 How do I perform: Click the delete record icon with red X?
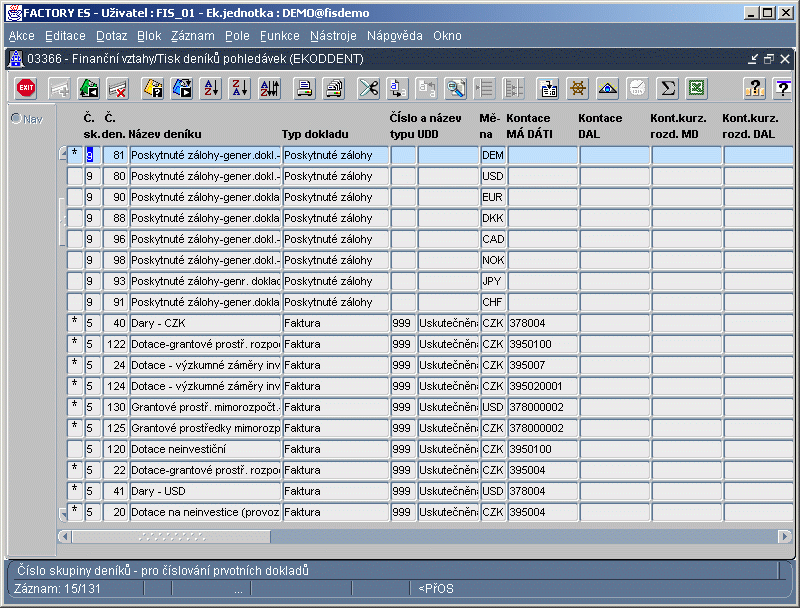(x=118, y=88)
